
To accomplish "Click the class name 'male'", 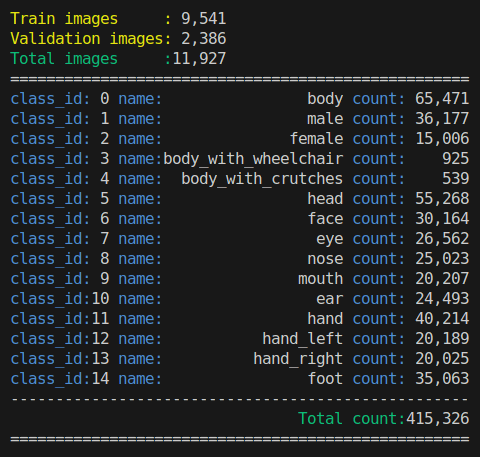I will pos(325,119).
